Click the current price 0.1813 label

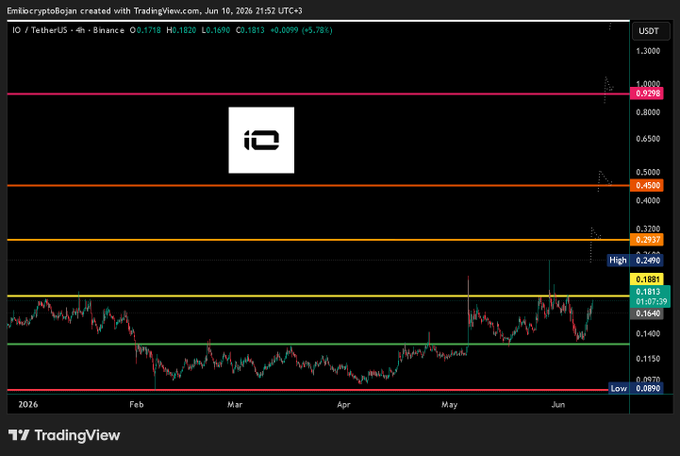click(650, 296)
